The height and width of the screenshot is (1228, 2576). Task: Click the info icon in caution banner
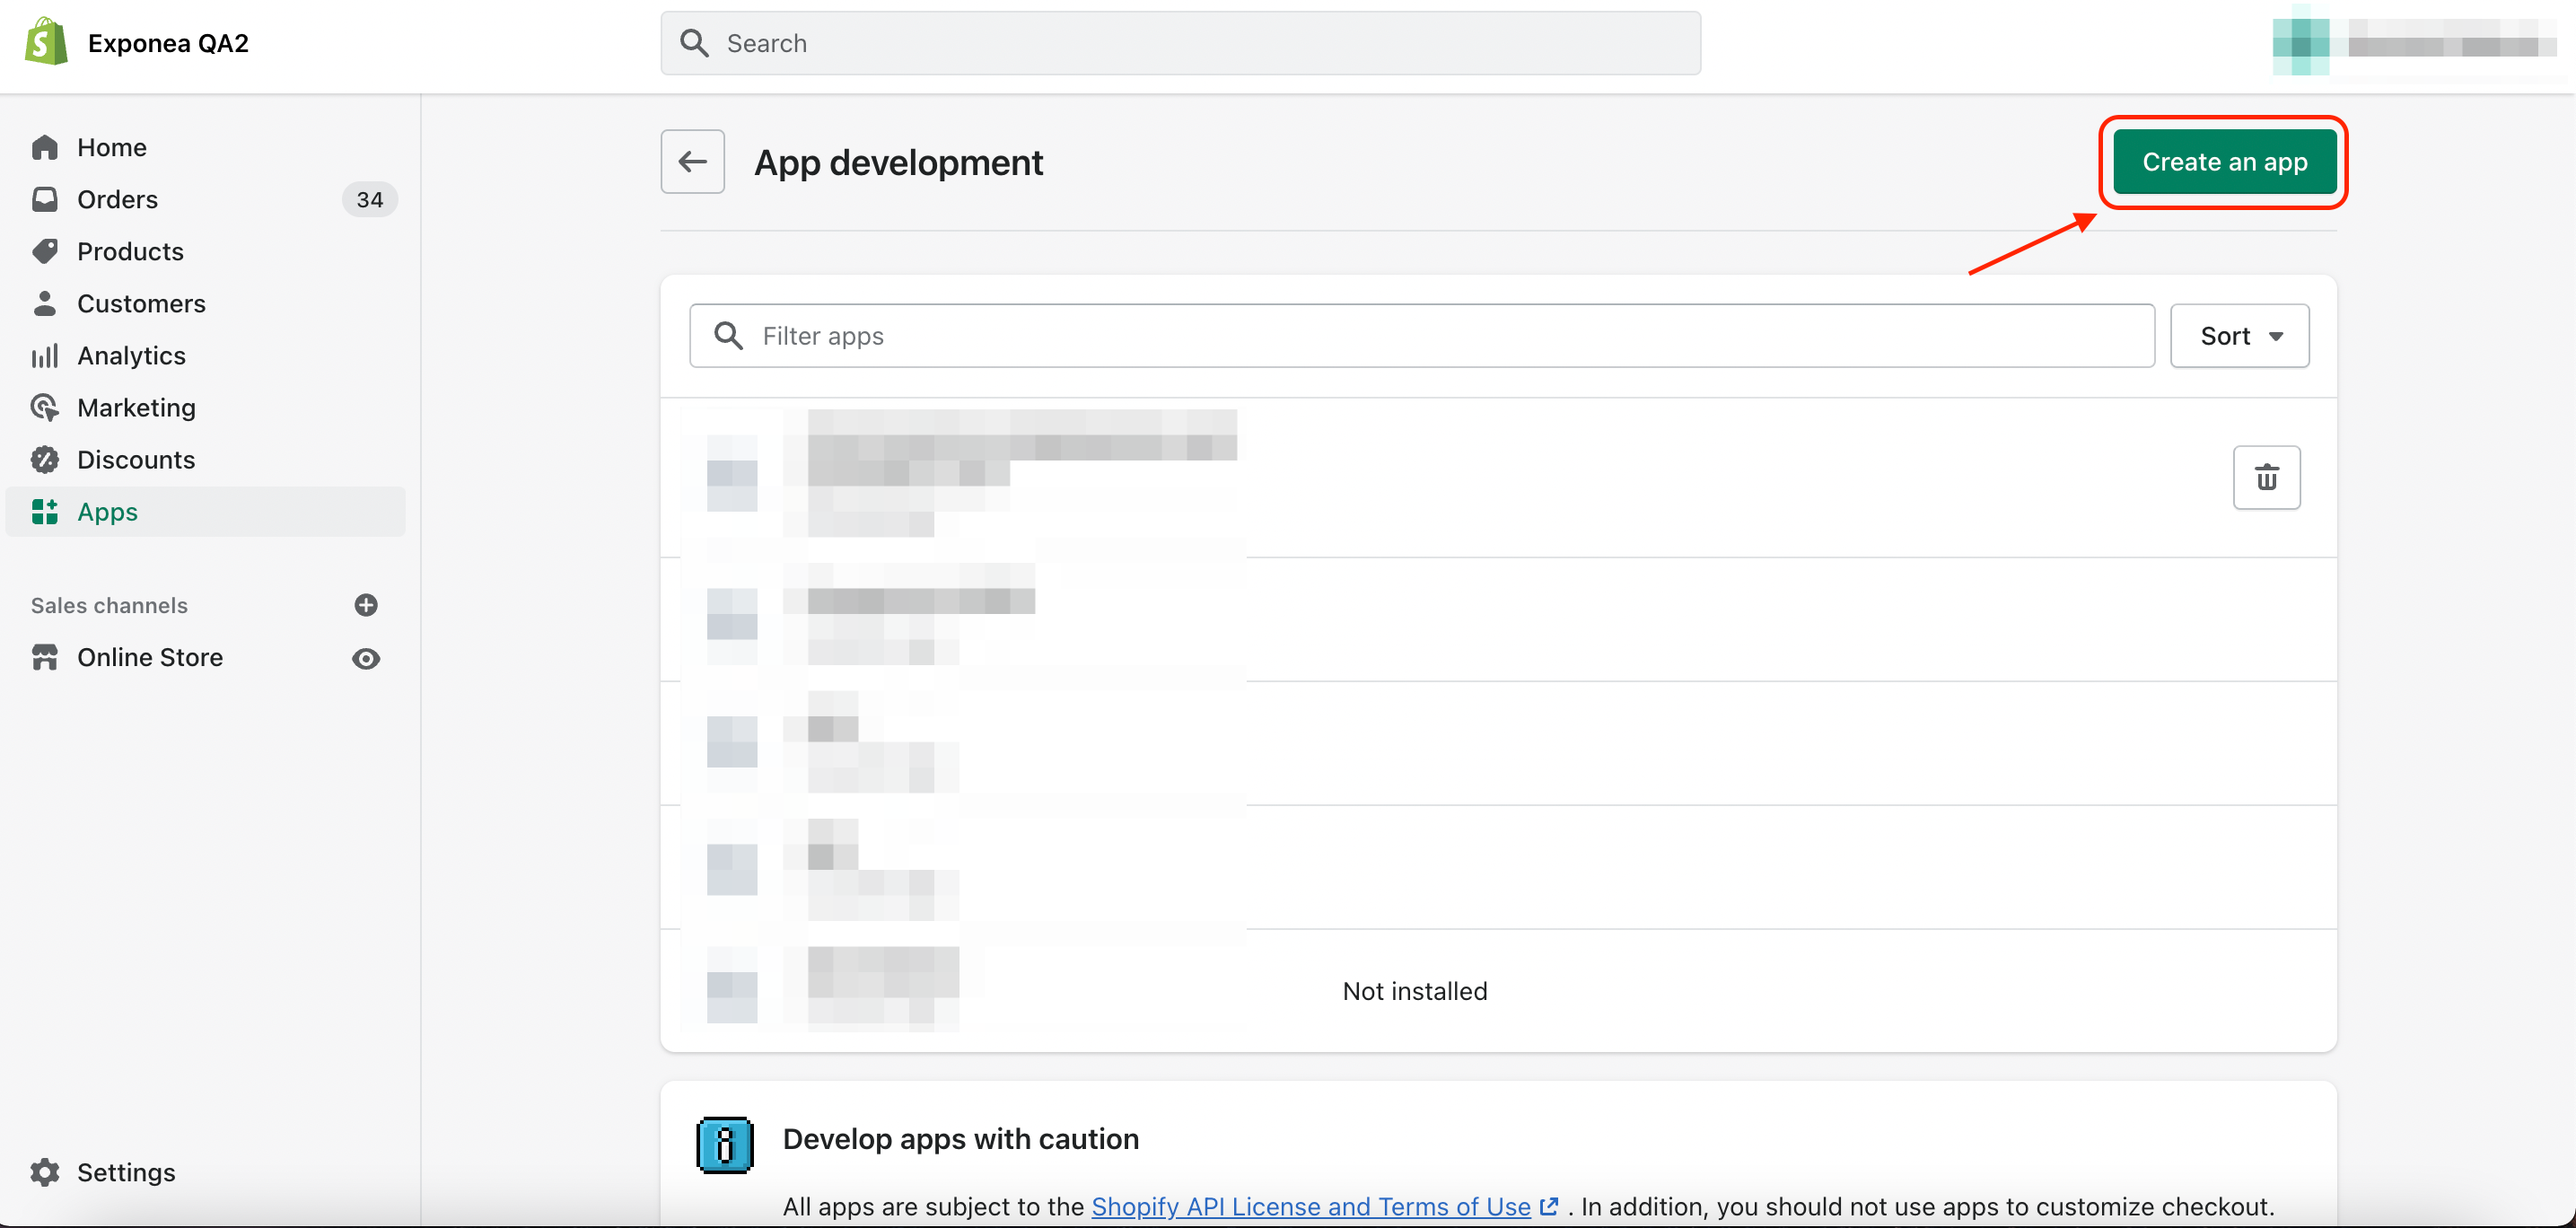pos(725,1144)
